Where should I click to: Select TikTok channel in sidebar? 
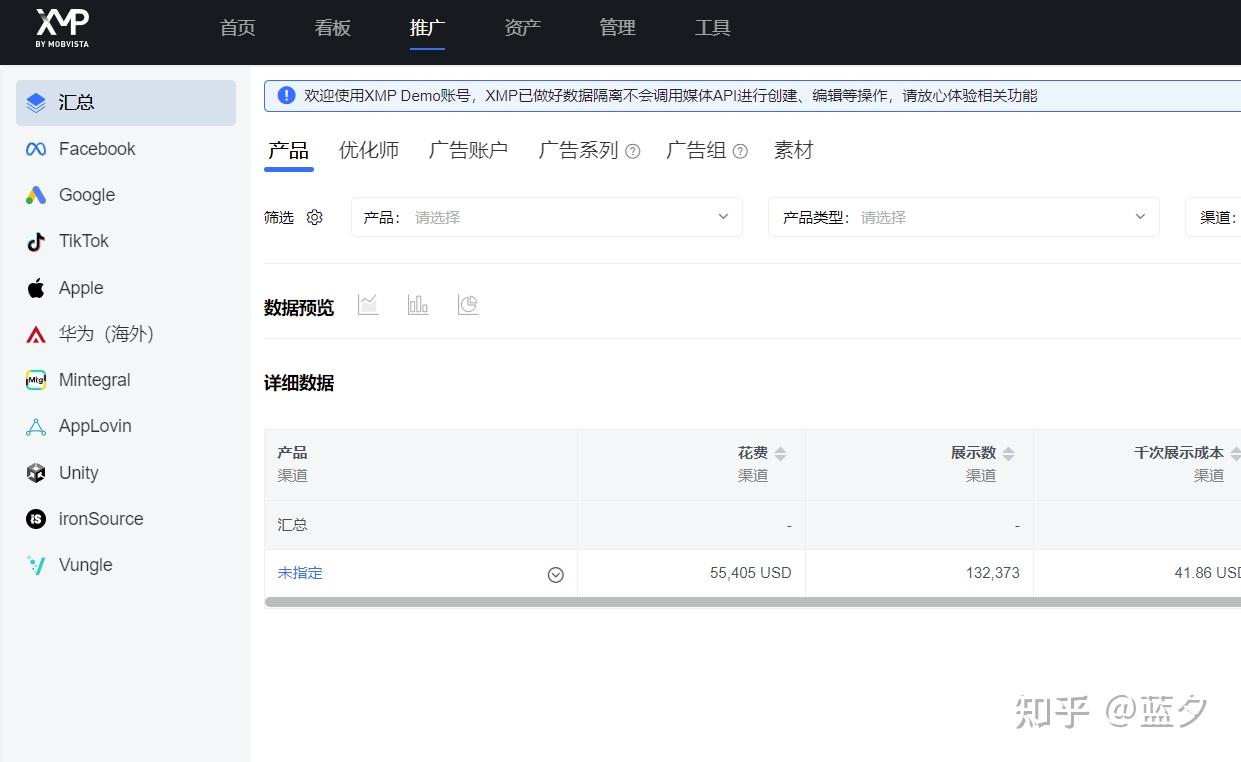click(x=126, y=241)
